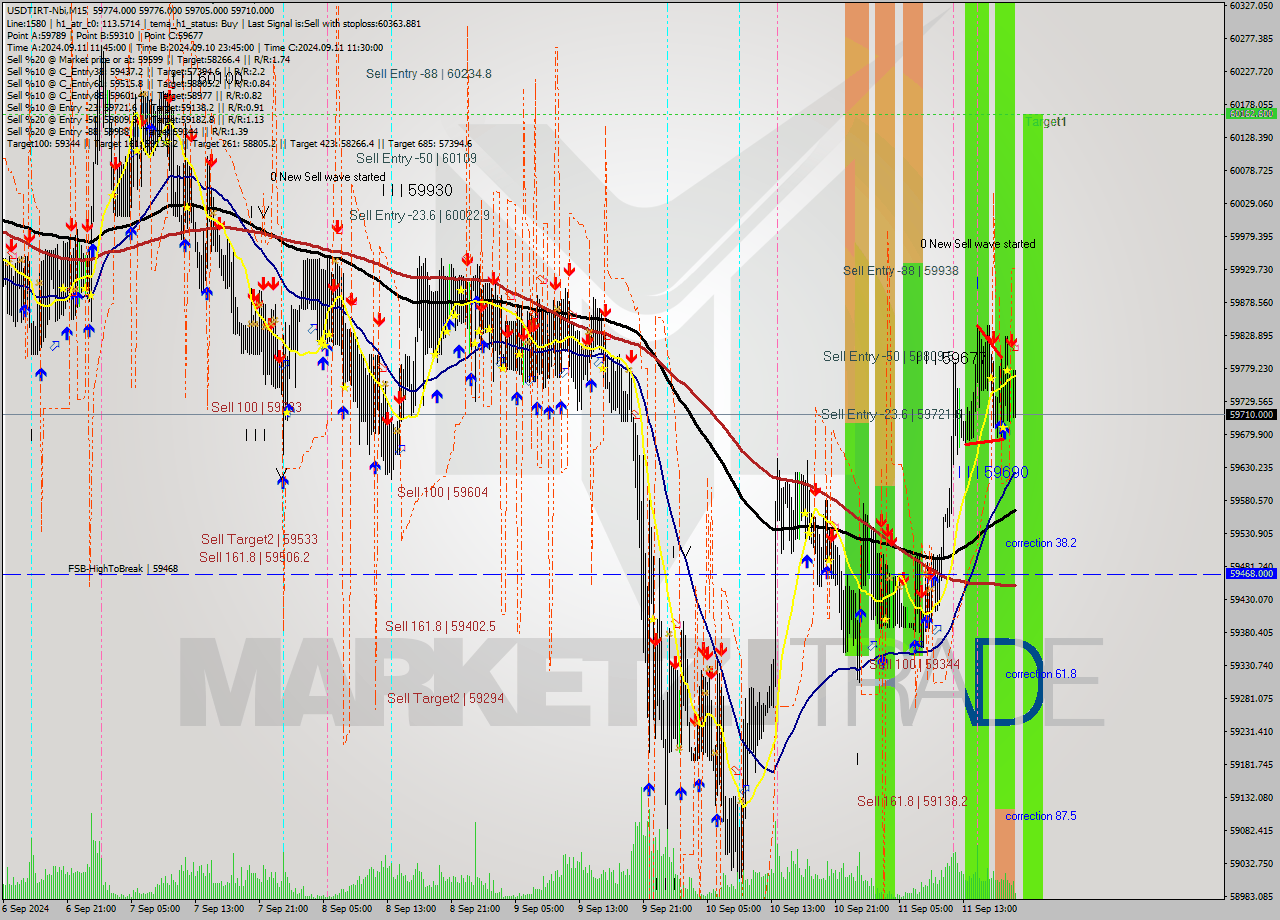Click 'Sell 161.8 | 59506.2' label
This screenshot has height=920, width=1280.
point(254,557)
